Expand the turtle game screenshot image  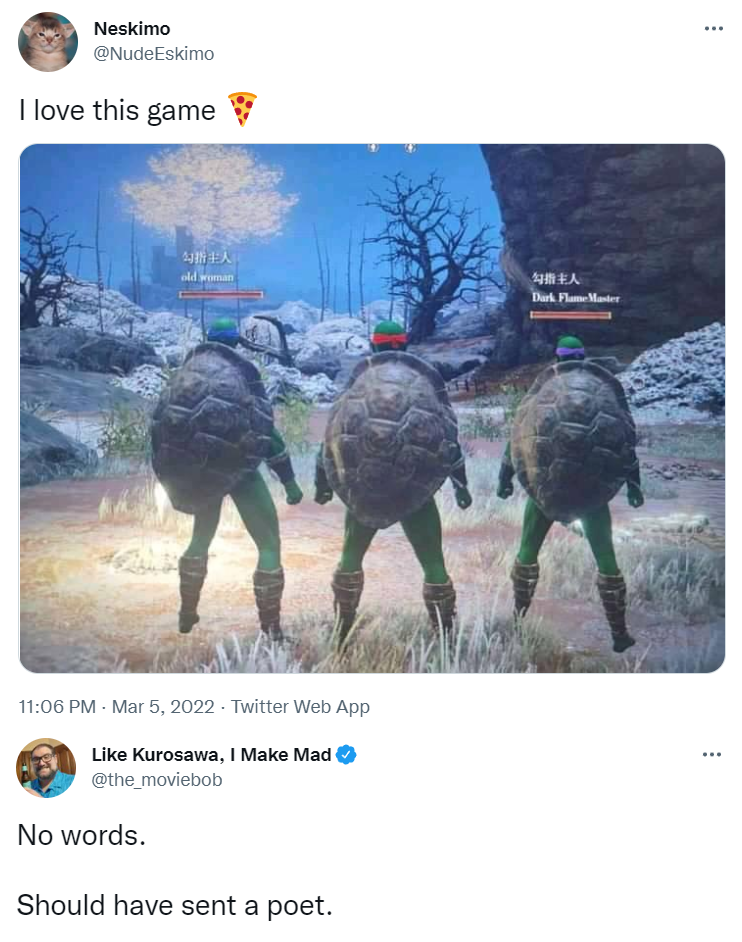tap(372, 408)
